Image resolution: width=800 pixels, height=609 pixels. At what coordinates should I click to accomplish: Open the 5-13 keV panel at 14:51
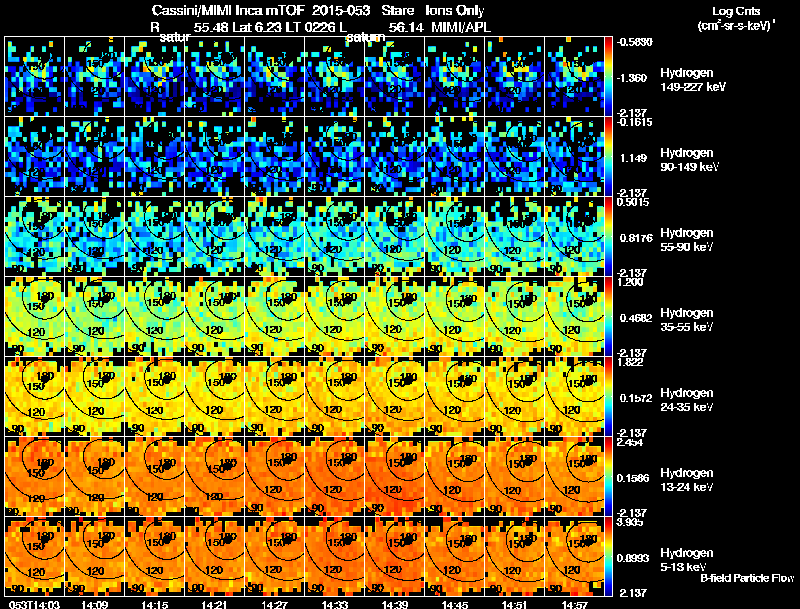tap(515, 557)
